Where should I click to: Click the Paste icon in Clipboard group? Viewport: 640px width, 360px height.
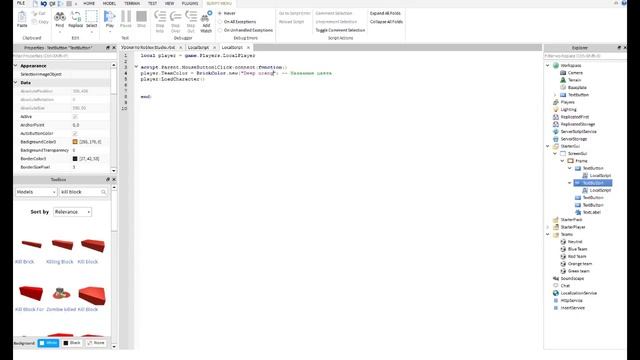coord(22,17)
